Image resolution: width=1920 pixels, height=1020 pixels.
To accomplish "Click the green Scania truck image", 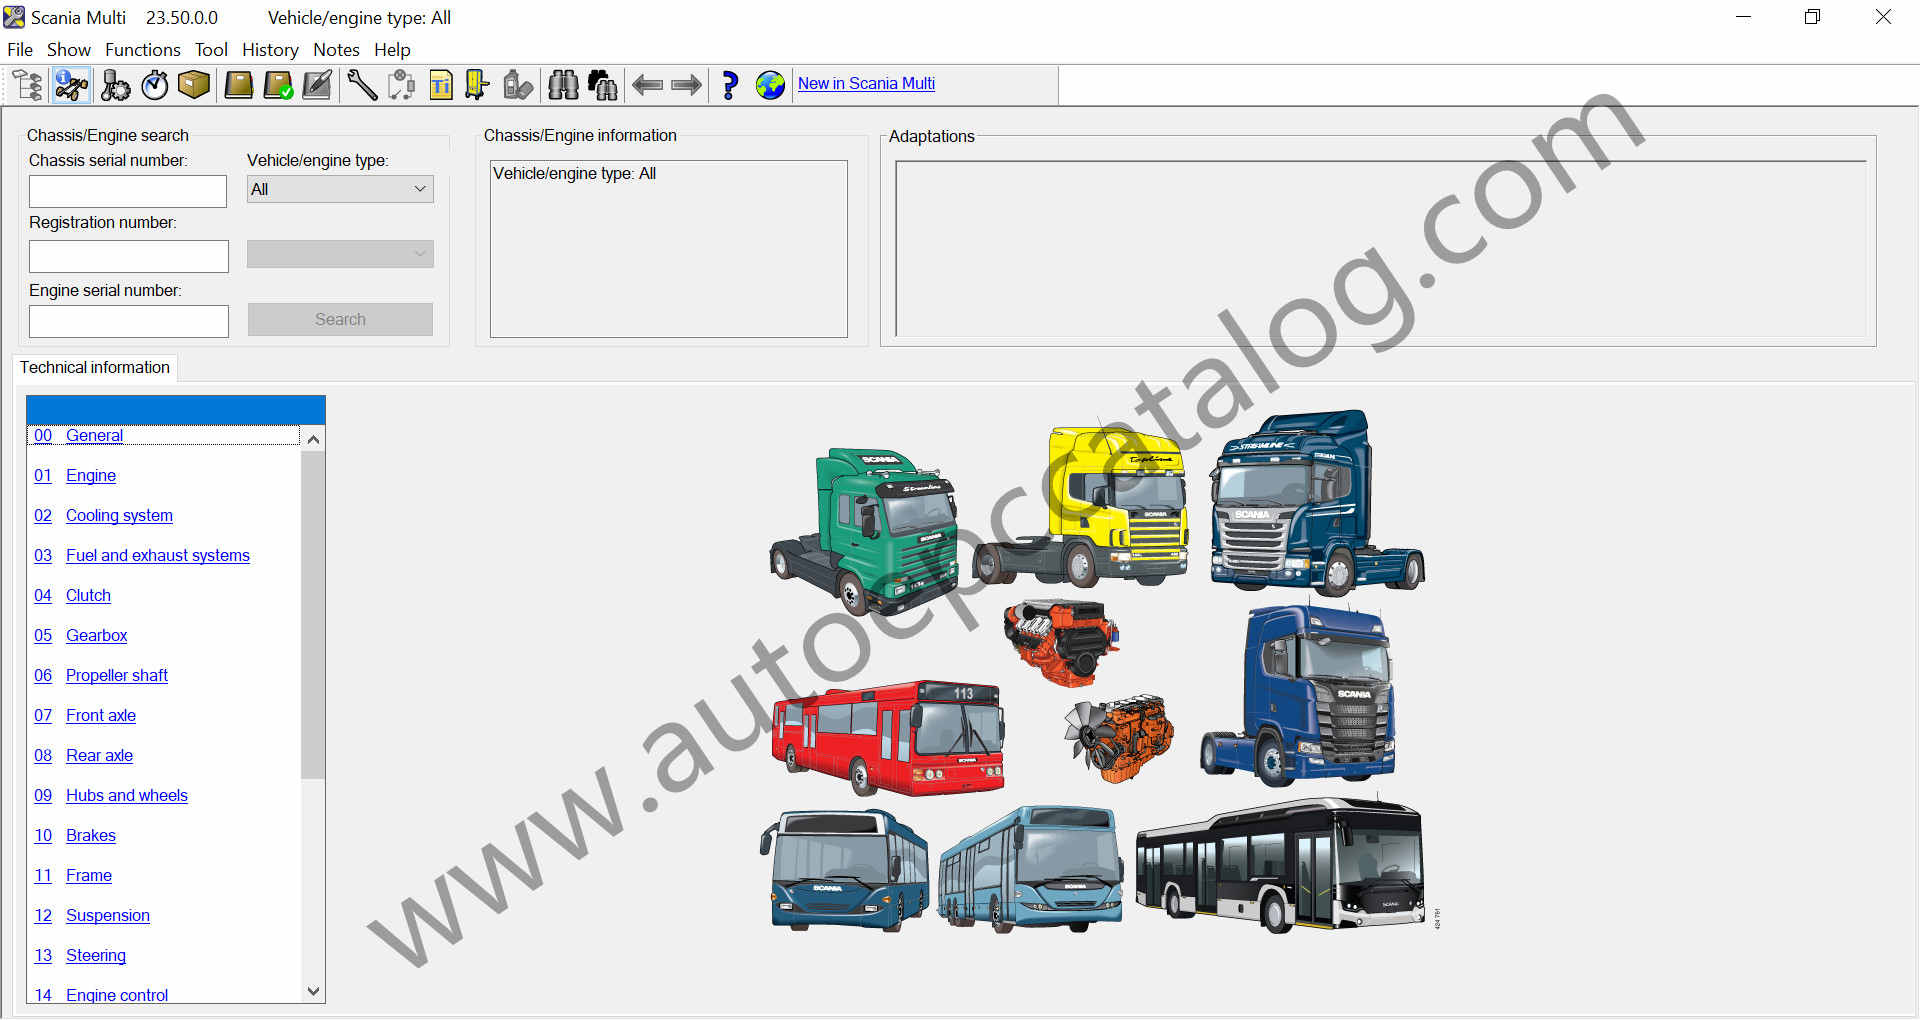I will click(x=865, y=532).
